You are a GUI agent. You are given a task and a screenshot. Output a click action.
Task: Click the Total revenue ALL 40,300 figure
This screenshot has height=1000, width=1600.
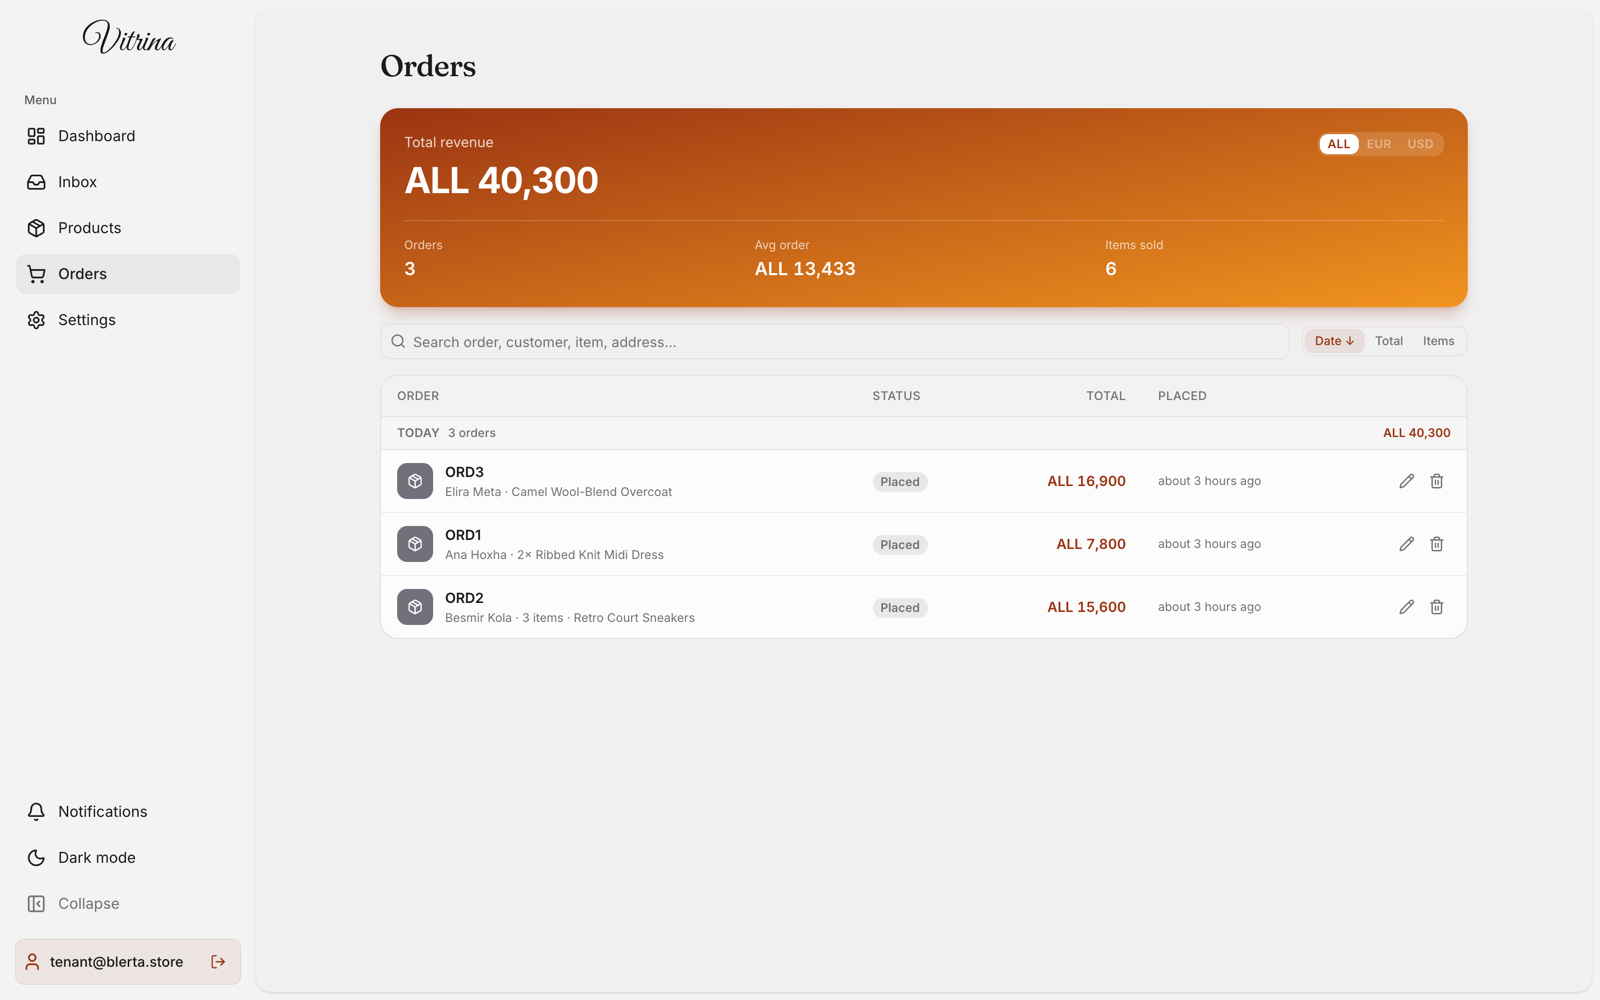(501, 181)
